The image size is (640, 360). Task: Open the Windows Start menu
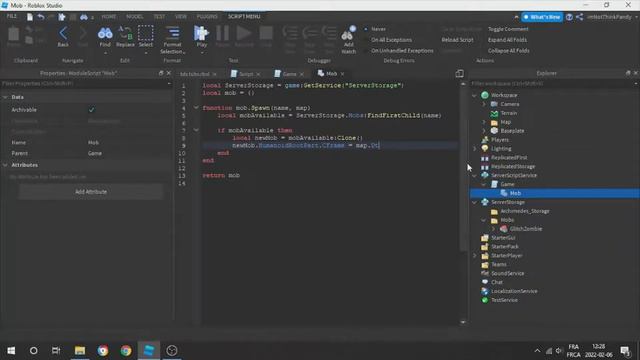pyautogui.click(x=11, y=350)
